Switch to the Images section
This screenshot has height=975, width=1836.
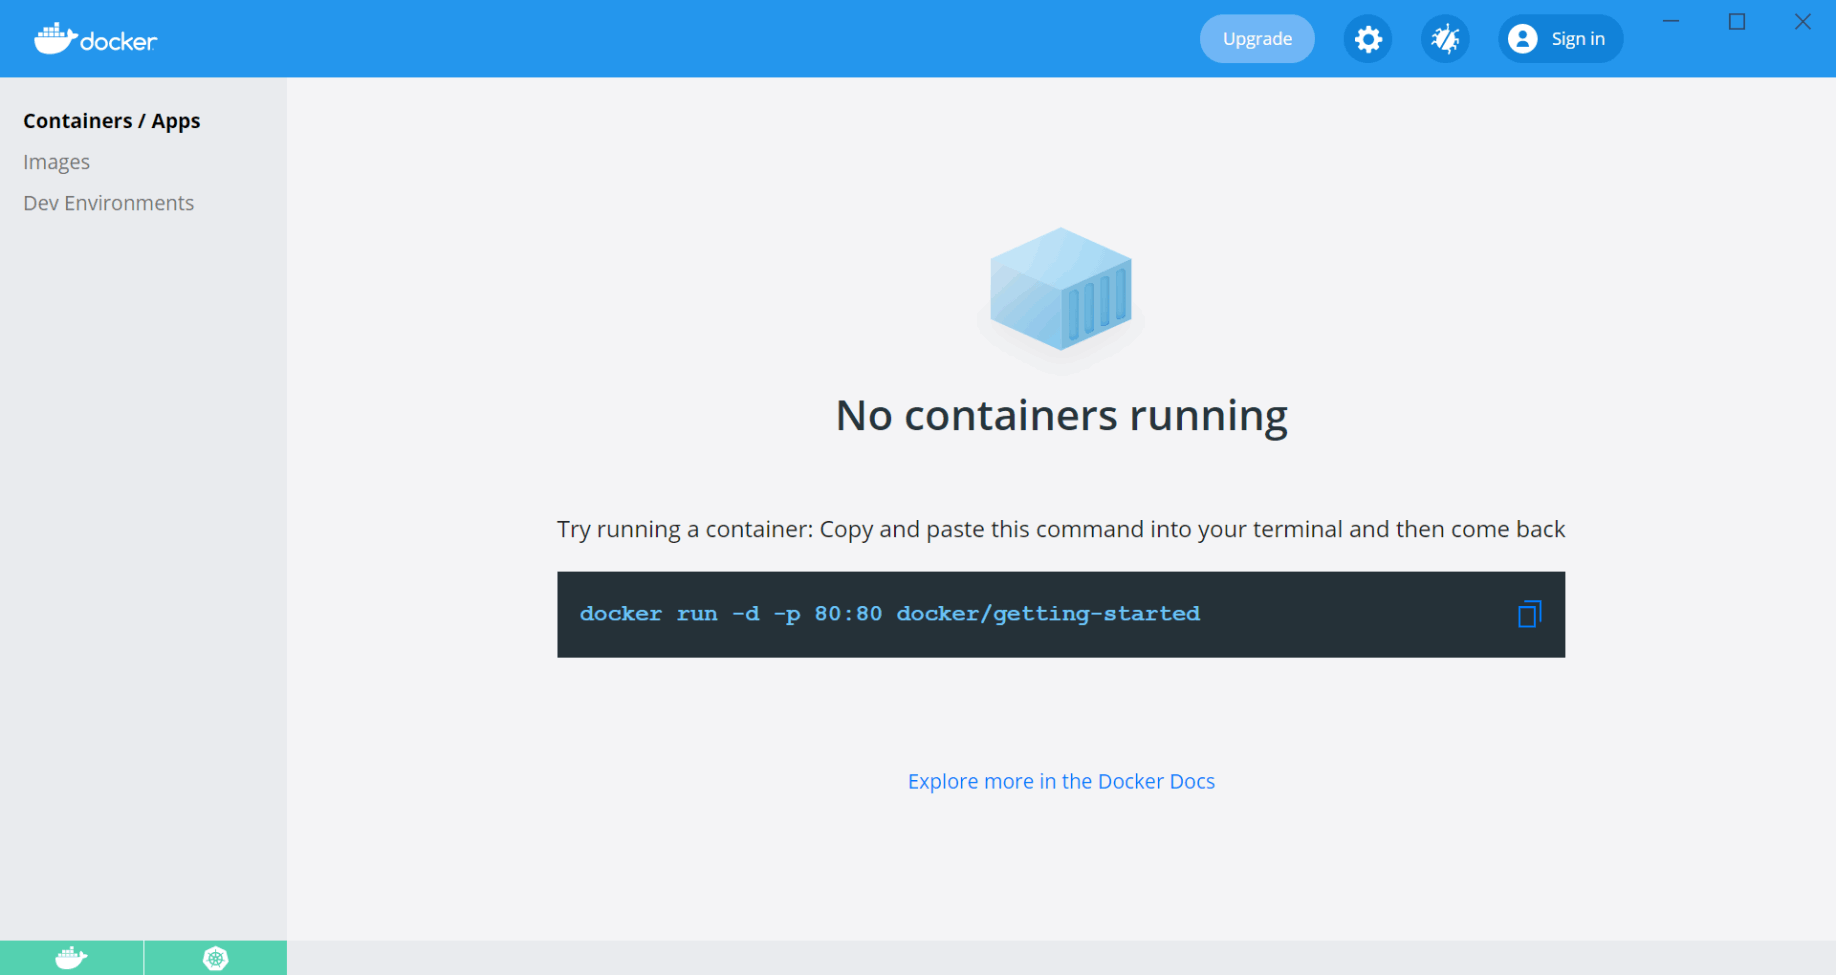[x=57, y=162]
